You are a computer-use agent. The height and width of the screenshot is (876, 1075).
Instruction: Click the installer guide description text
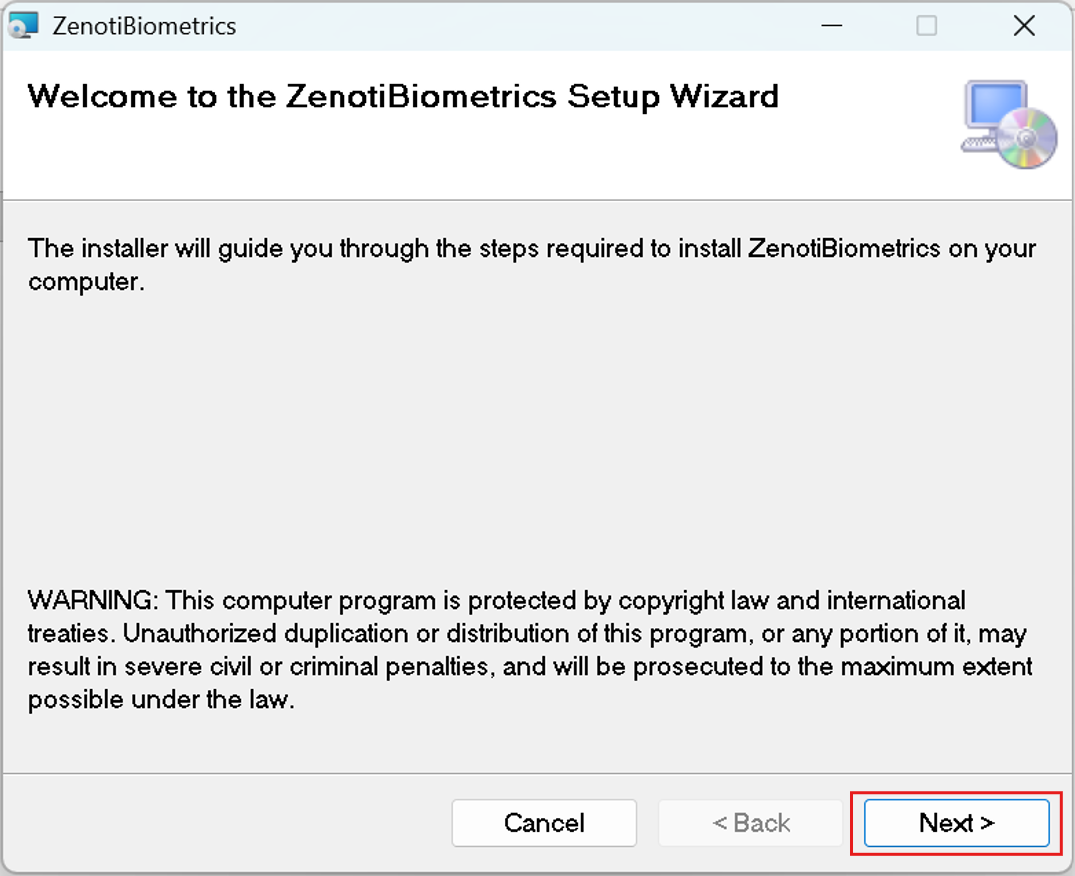click(530, 264)
